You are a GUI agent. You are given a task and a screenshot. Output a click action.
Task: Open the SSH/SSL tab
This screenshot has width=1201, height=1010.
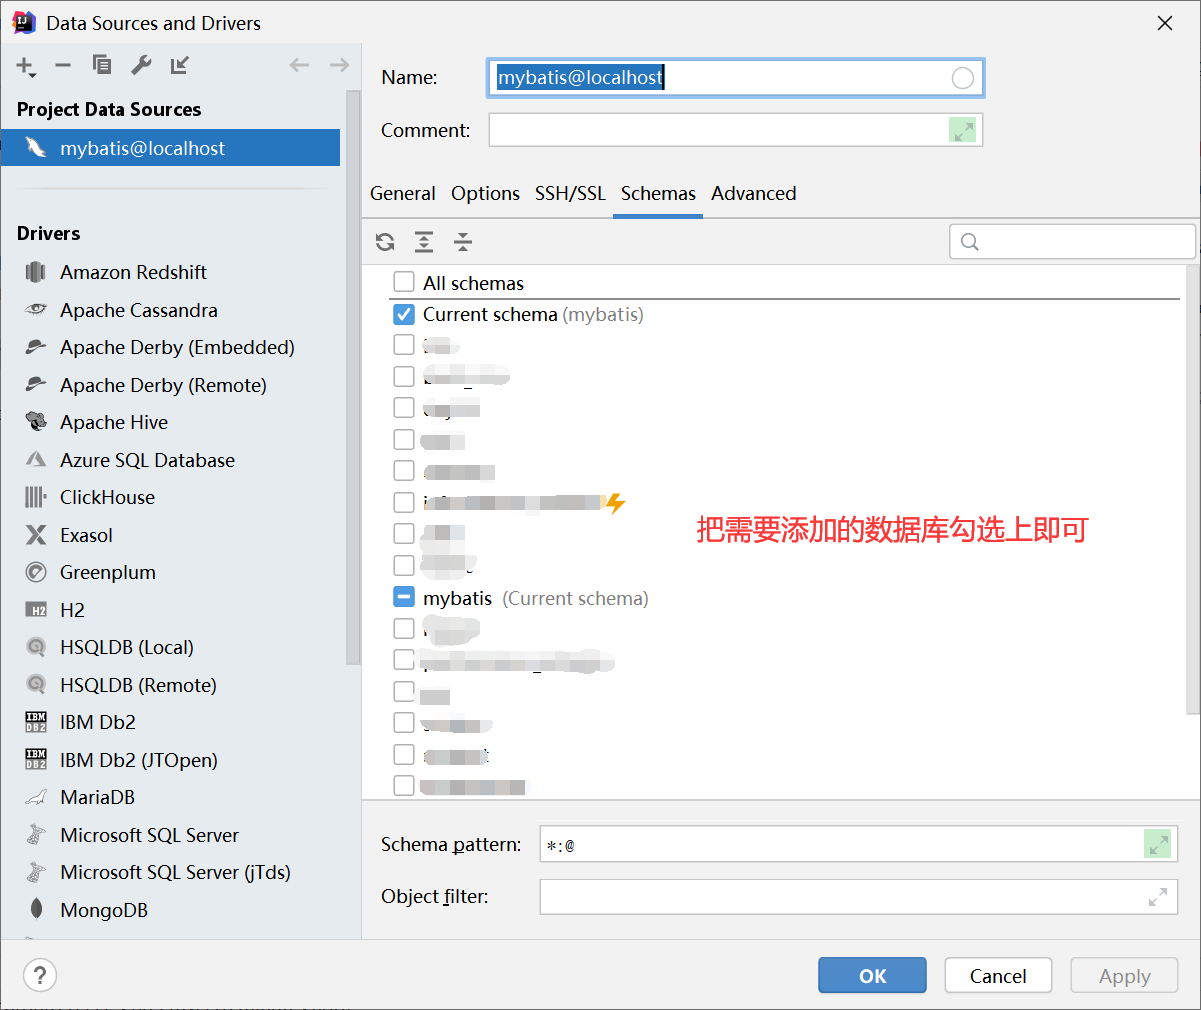click(x=570, y=193)
